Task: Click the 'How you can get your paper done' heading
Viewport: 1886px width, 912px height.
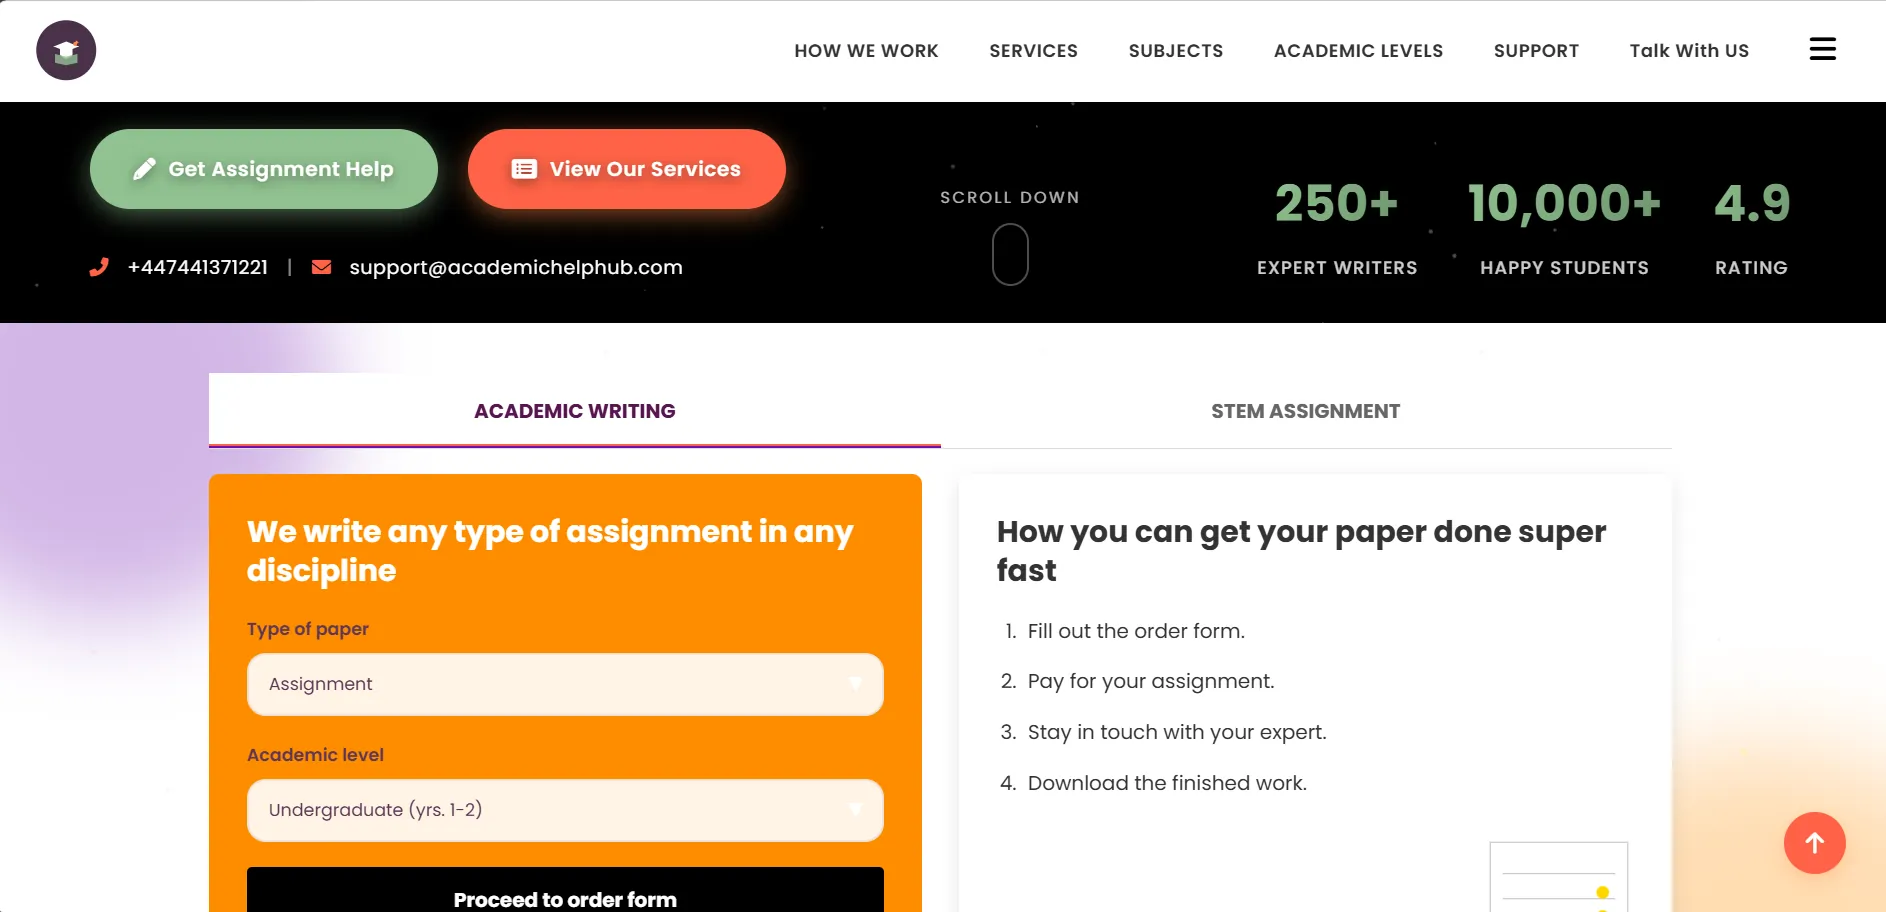Action: pyautogui.click(x=1301, y=550)
